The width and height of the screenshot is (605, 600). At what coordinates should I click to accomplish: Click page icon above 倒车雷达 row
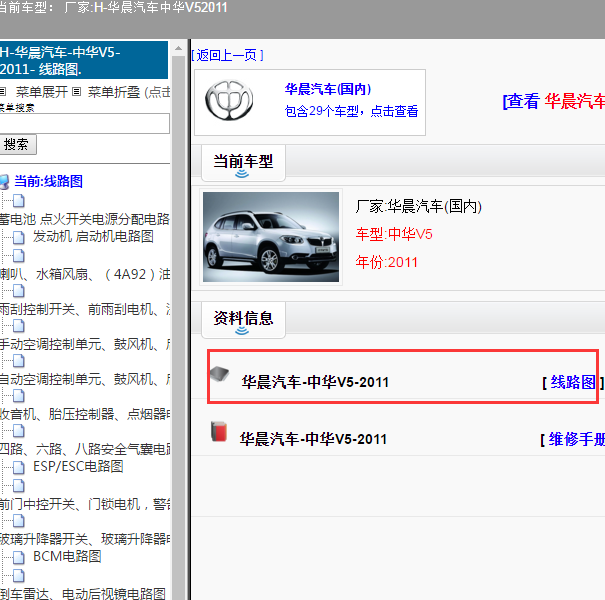[19, 576]
